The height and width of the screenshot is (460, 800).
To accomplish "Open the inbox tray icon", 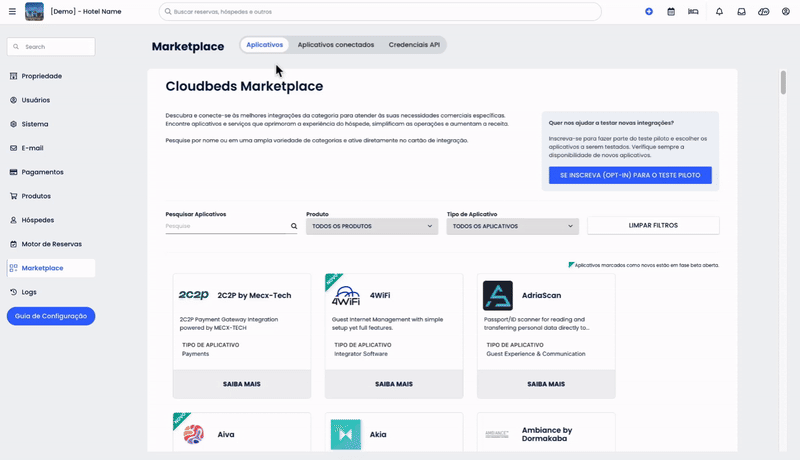I will coord(741,11).
